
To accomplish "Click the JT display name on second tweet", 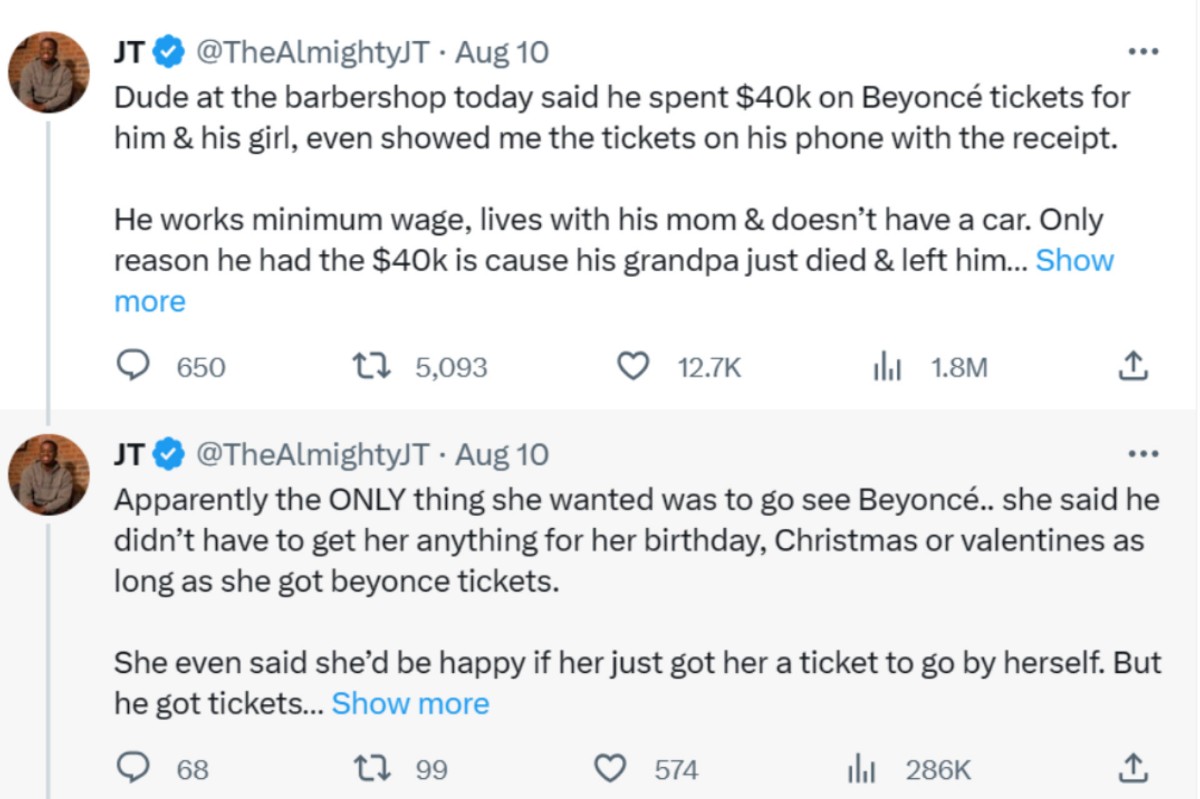I will 128,455.
